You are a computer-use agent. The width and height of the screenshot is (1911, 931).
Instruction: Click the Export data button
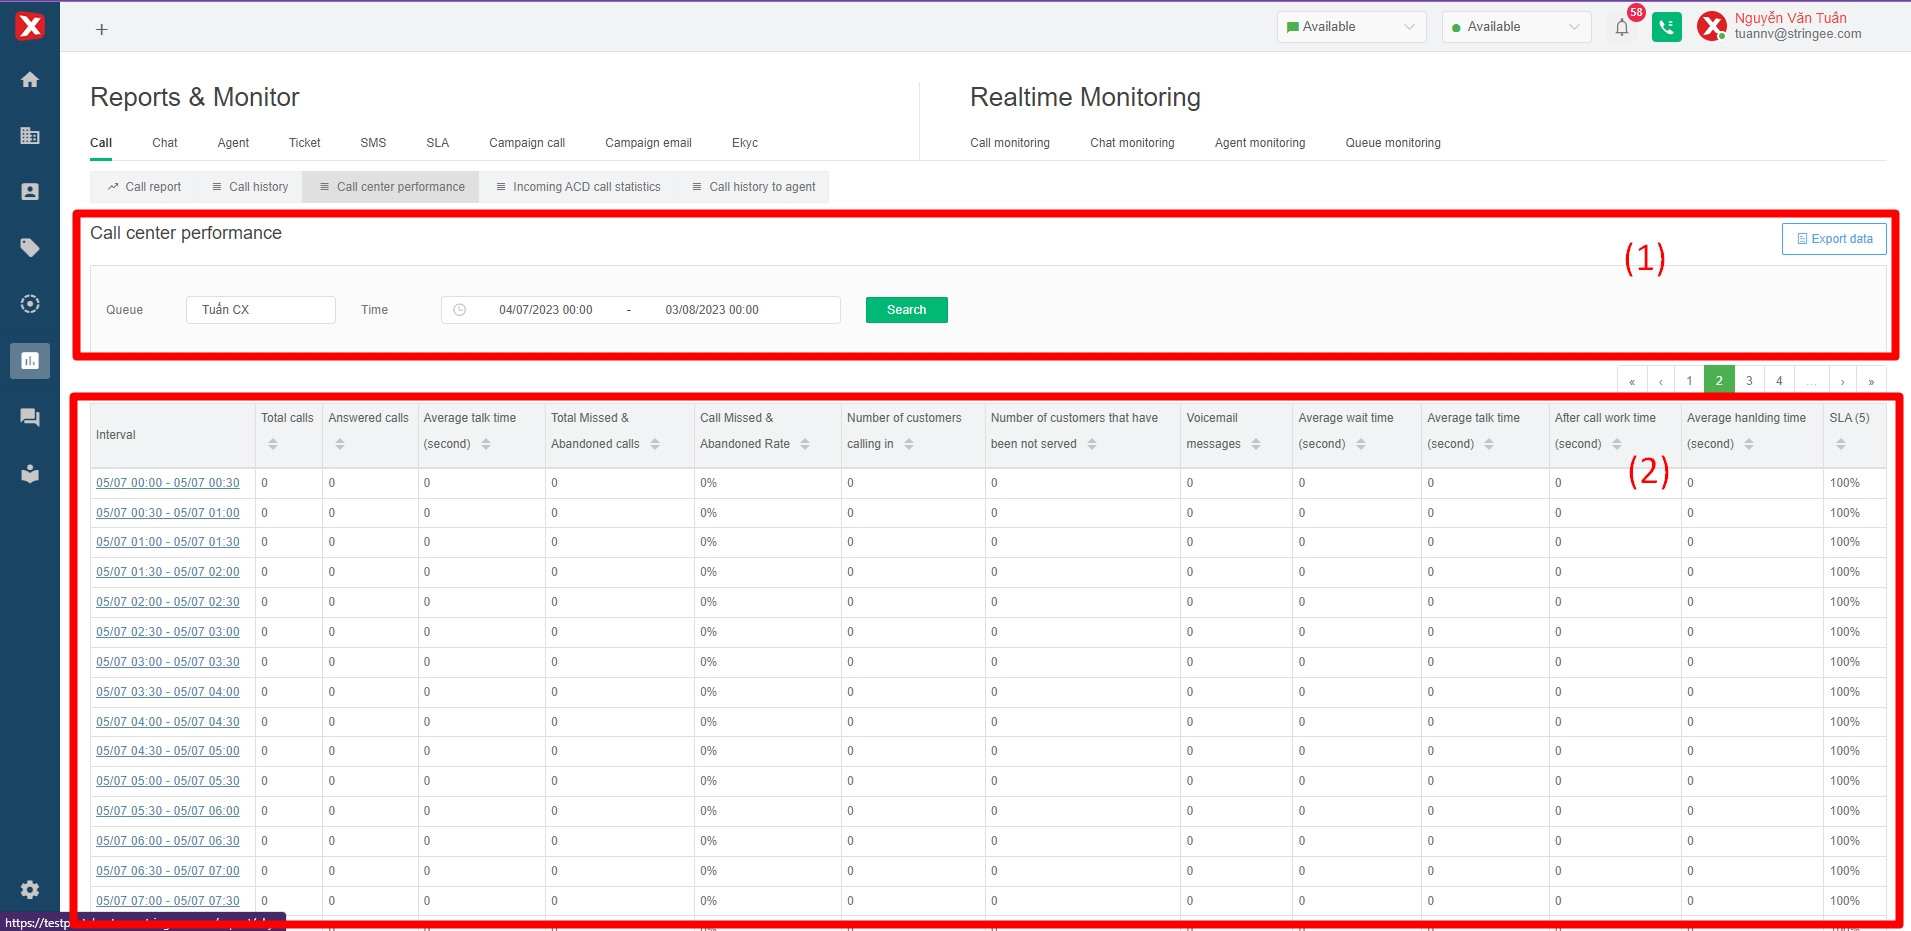(x=1834, y=239)
